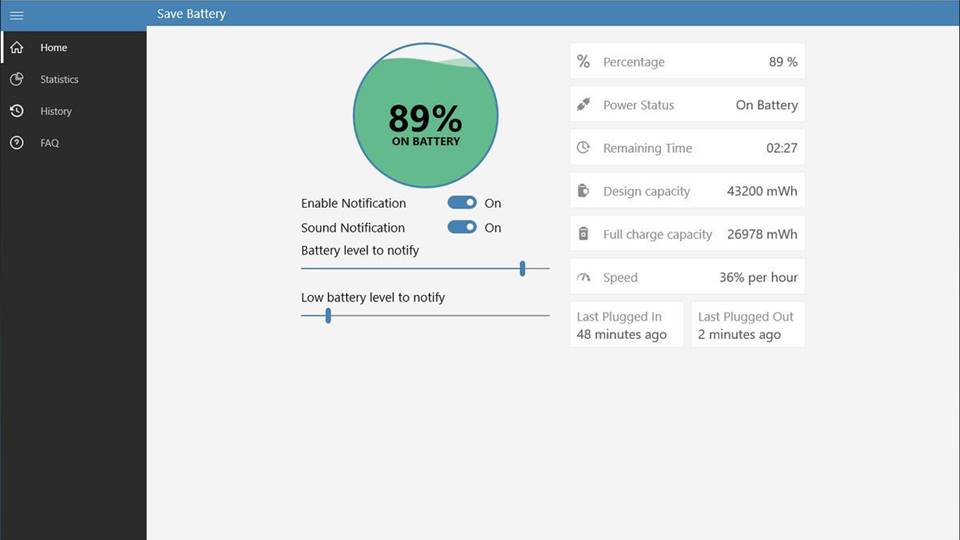Image resolution: width=960 pixels, height=540 pixels.
Task: Click the Battery level to notify slider handle
Action: (x=522, y=268)
